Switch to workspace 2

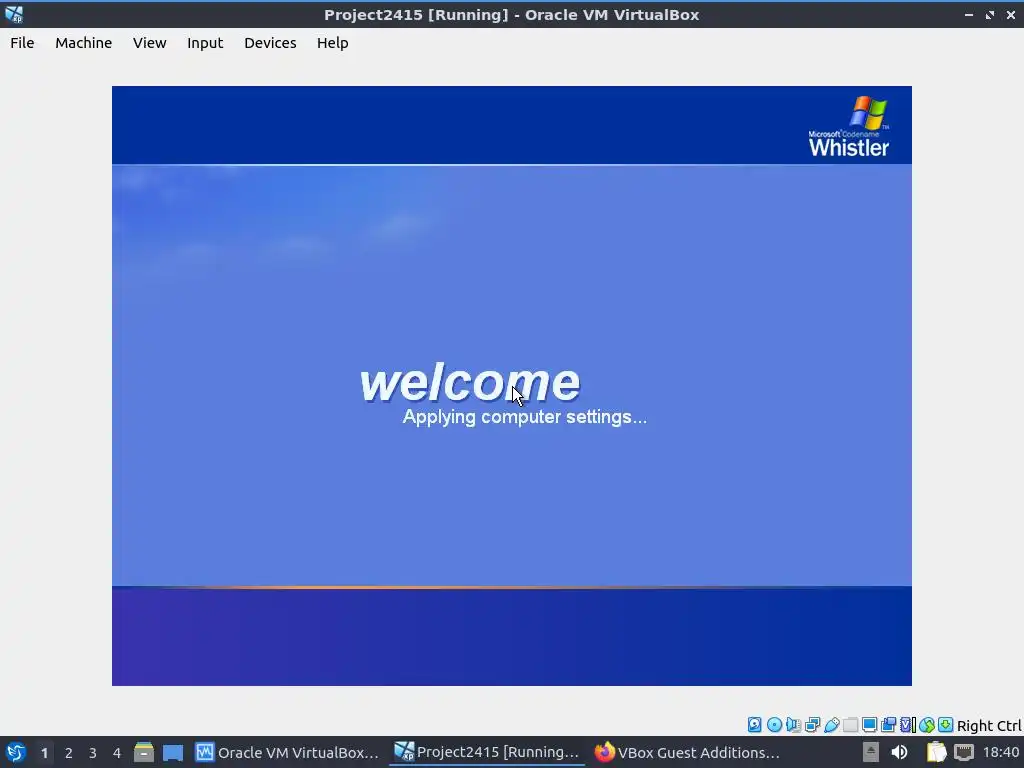click(69, 753)
